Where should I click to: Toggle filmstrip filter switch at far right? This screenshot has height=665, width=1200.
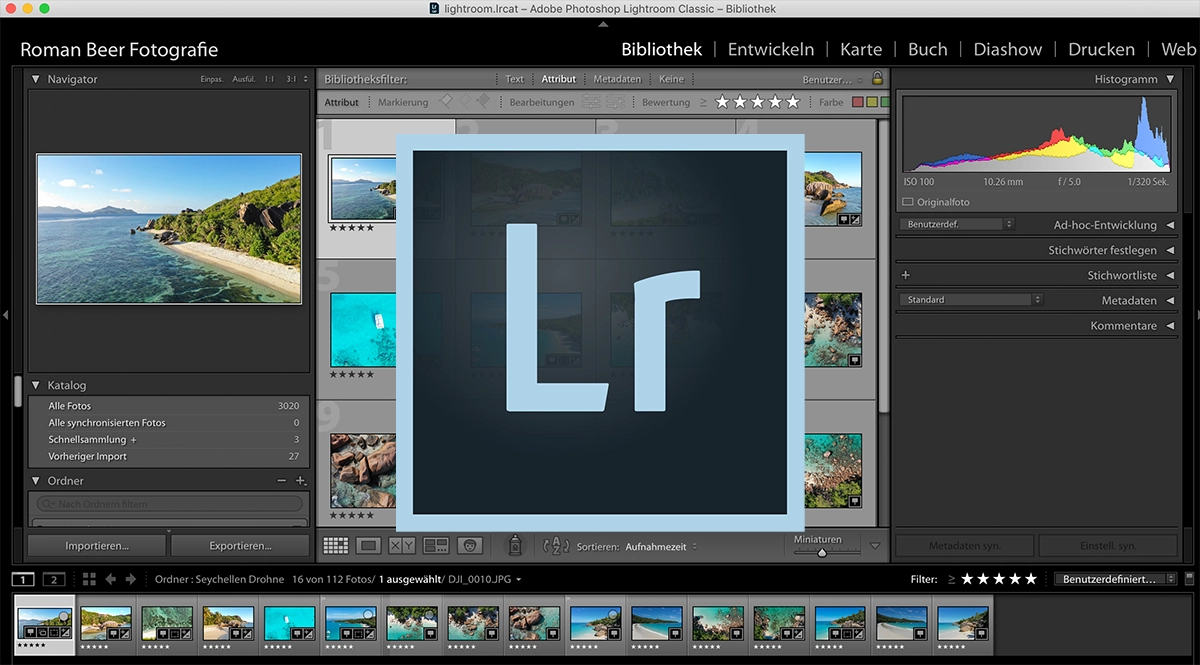(x=1189, y=578)
